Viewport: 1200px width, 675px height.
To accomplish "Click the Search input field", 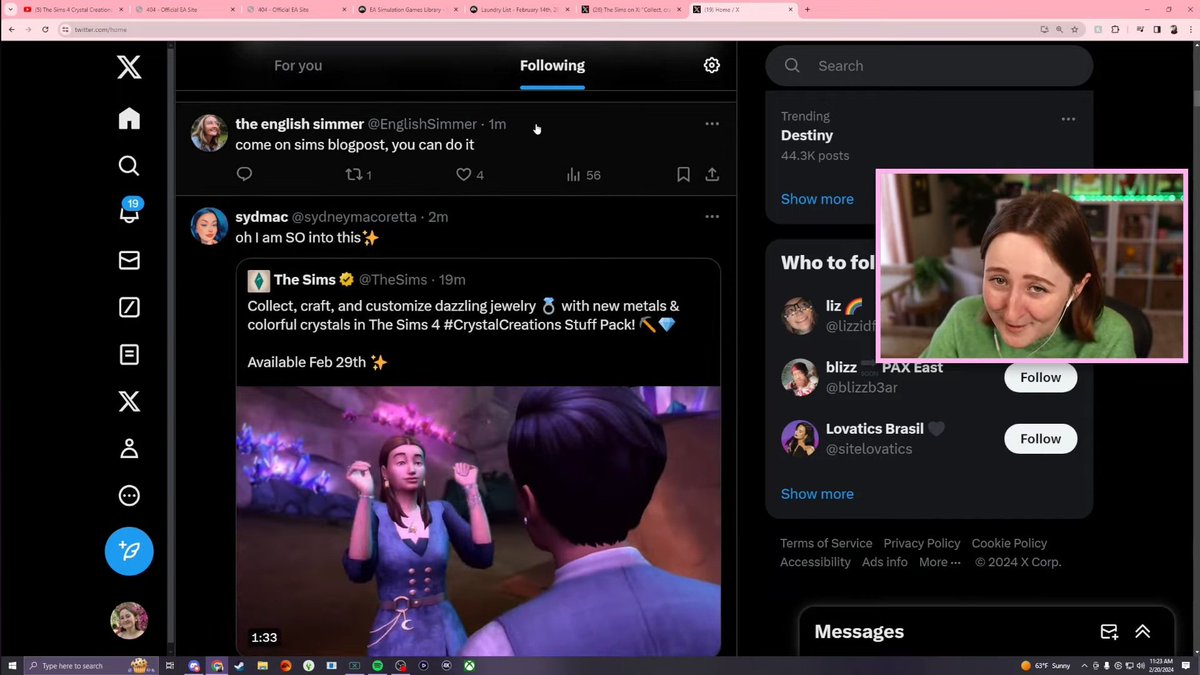I will [929, 66].
